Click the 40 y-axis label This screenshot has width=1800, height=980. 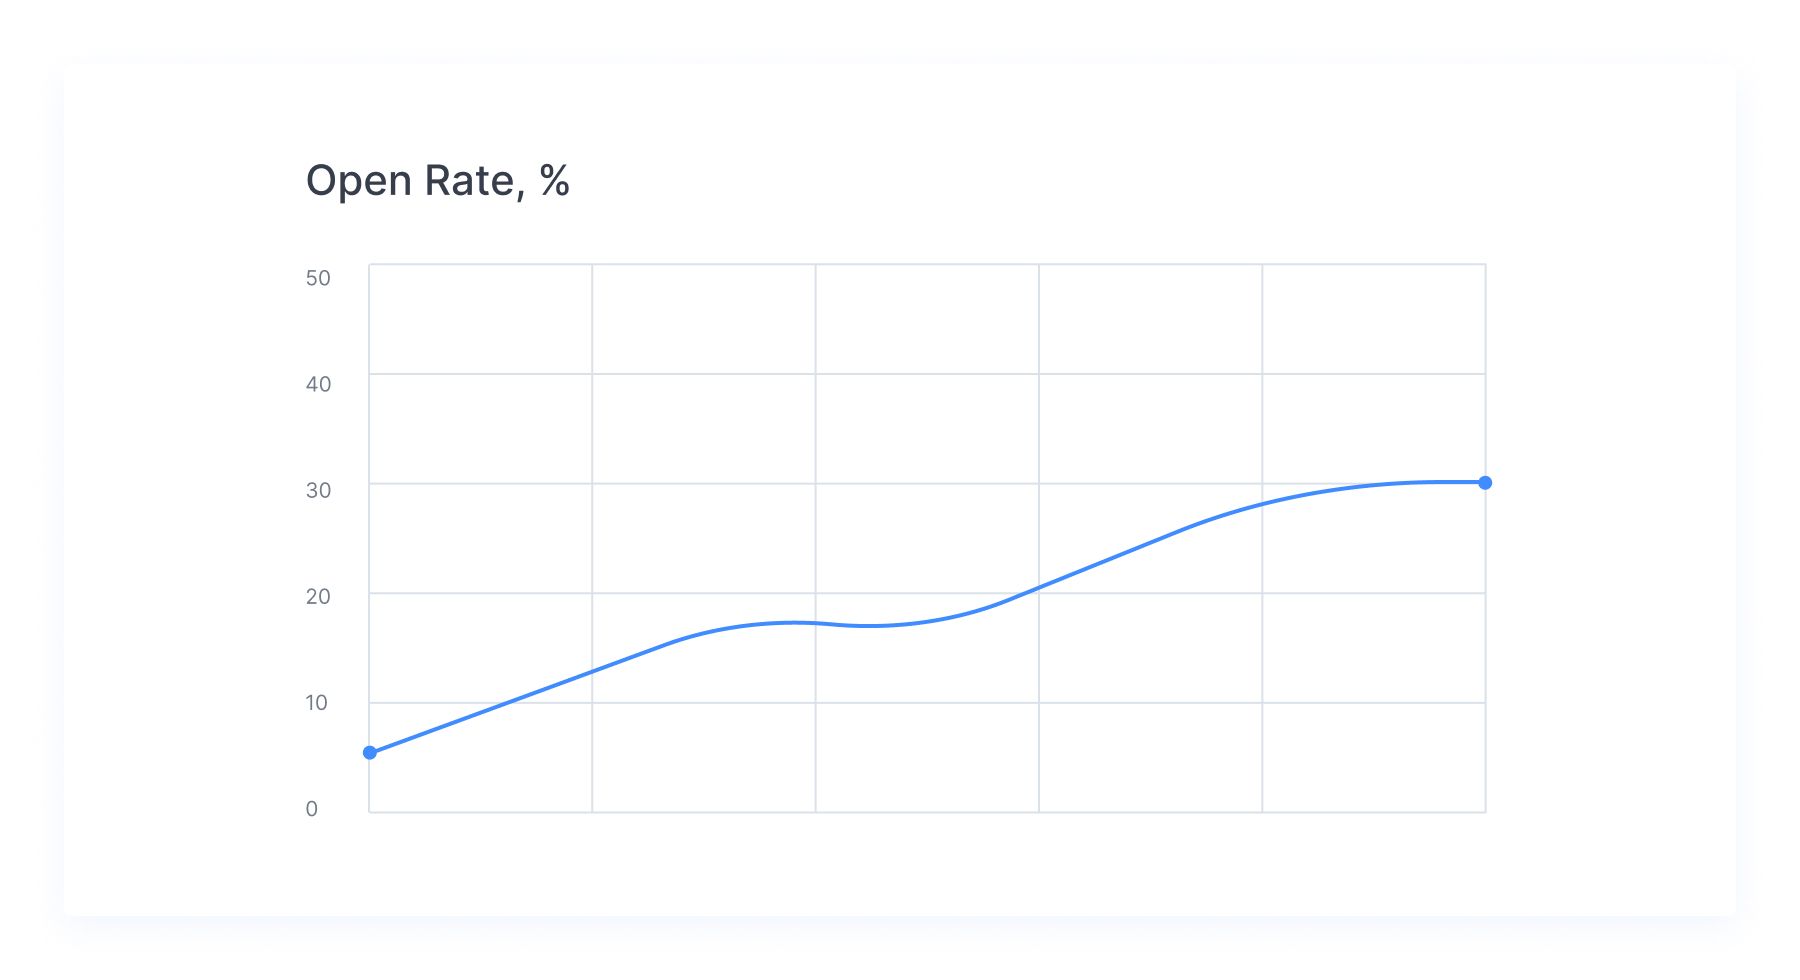(318, 384)
